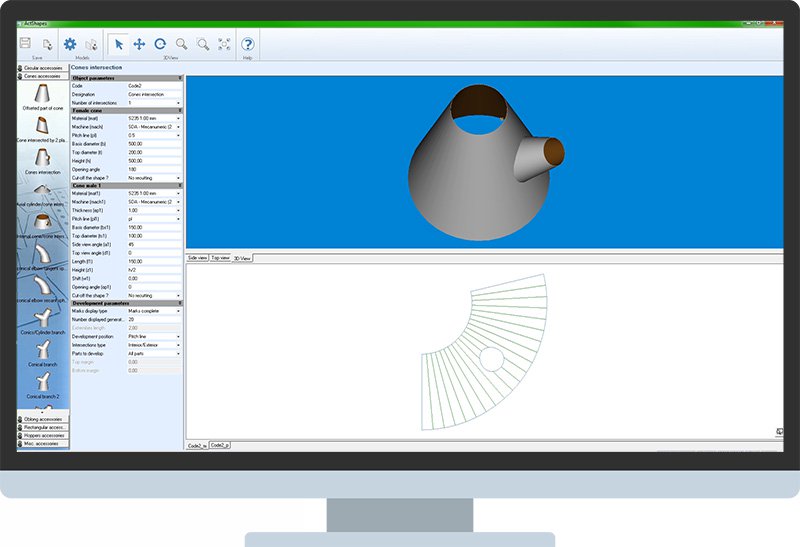The width and height of the screenshot is (800, 547).
Task: Activate the rotate 3D view tool
Action: coord(160,44)
